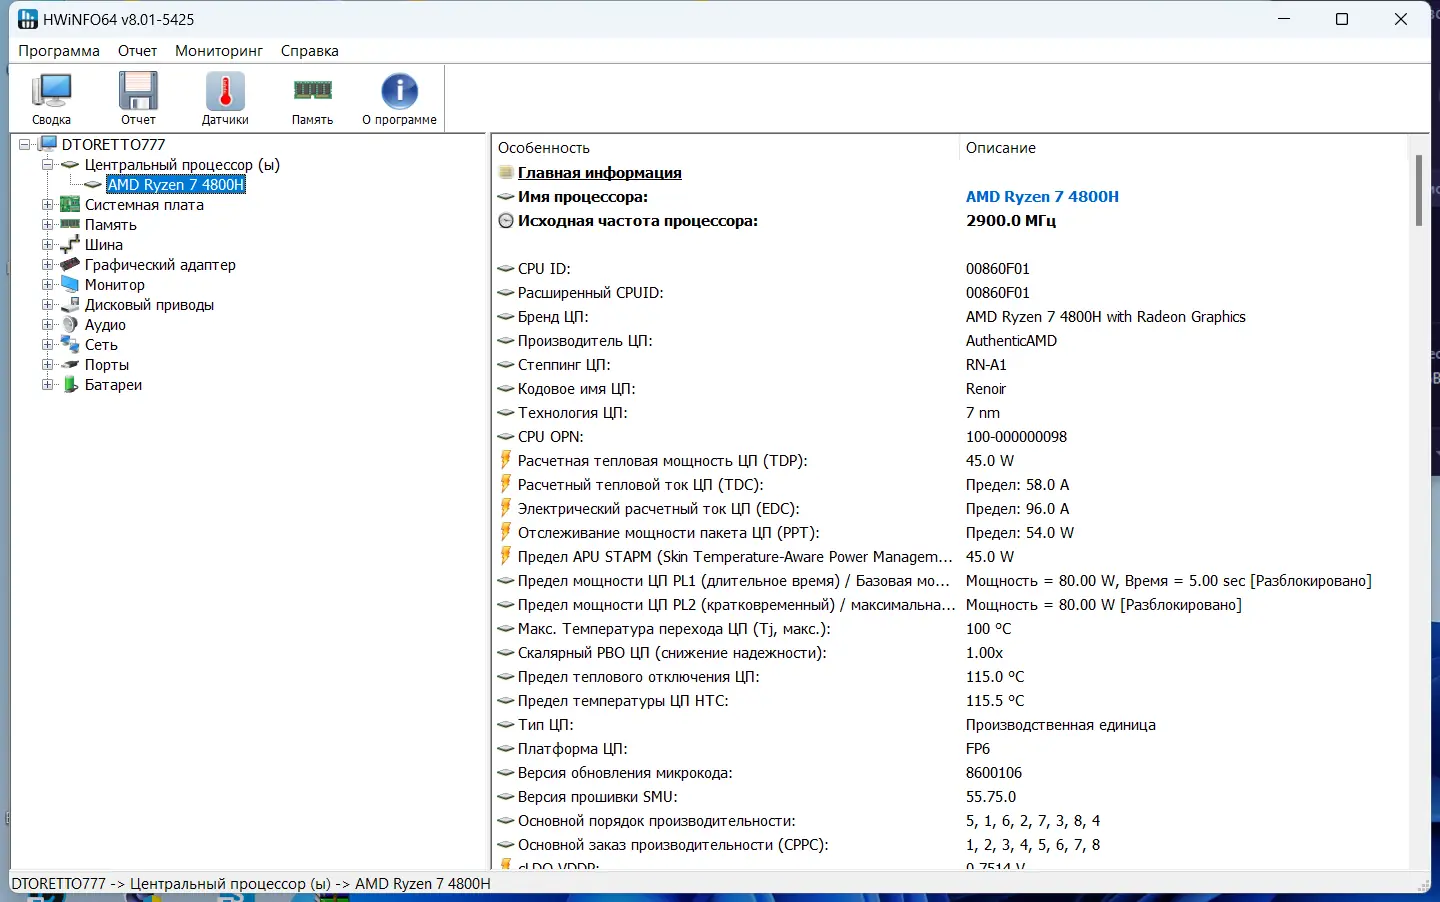Viewport: 1440px width, 902px height.
Task: Click the Отчет floppy disk toolbar icon
Action: pos(138,98)
